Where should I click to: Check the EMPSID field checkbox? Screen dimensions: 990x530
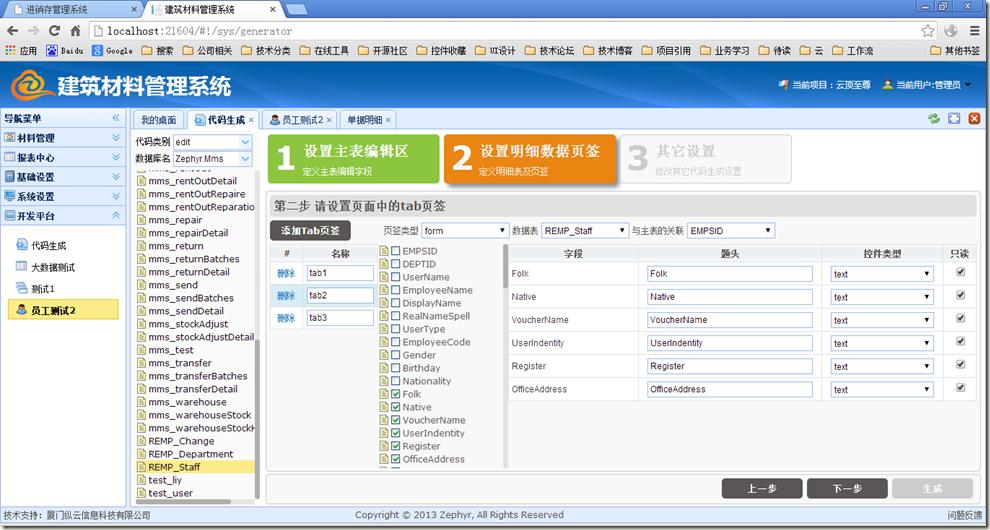(397, 251)
